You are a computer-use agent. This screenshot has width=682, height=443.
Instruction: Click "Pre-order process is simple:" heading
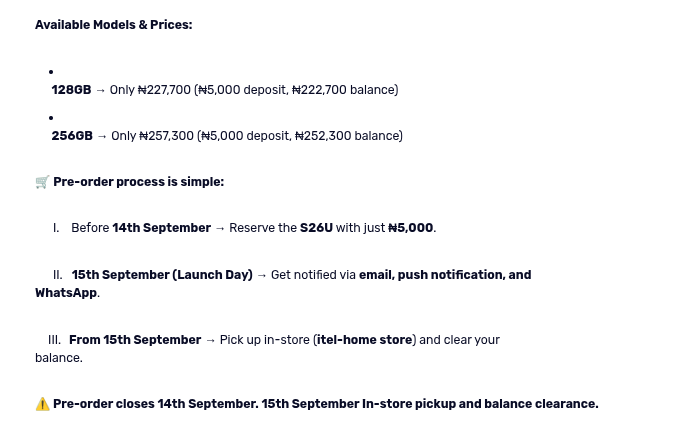[x=138, y=182]
